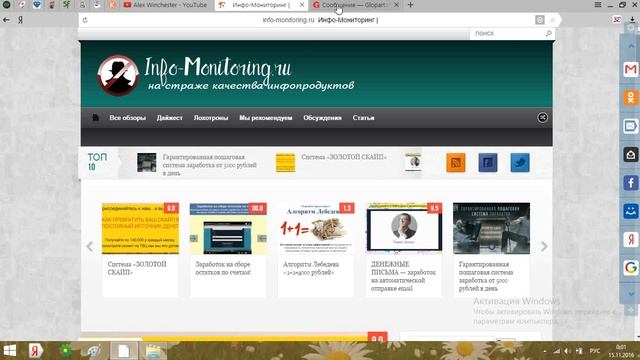The image size is (640, 360).
Task: Open the Все обзоры menu item
Action: pyautogui.click(x=127, y=118)
